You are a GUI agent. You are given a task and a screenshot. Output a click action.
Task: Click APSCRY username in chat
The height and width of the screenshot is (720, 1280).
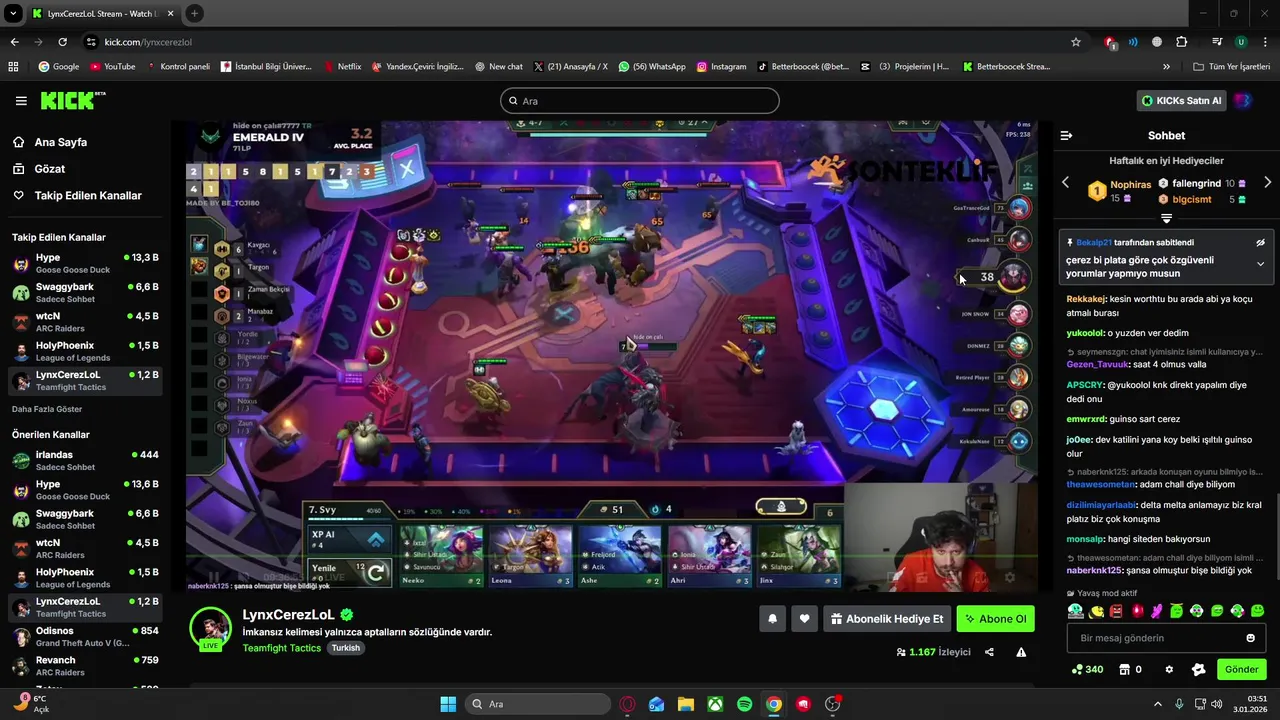(x=1084, y=384)
